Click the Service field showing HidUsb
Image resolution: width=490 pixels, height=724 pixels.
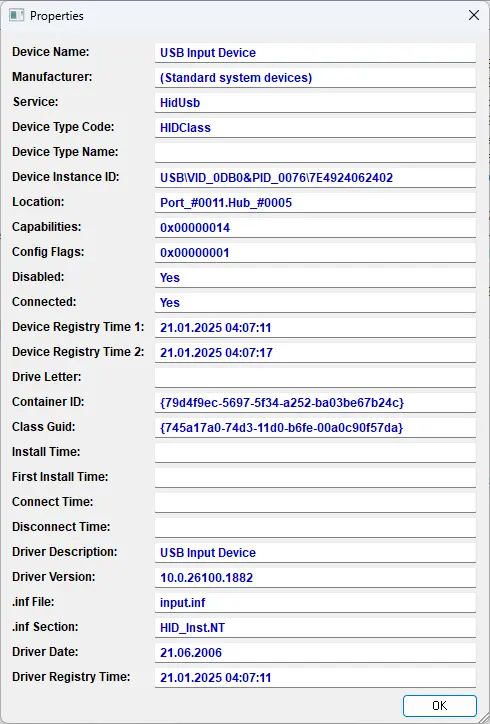click(x=315, y=103)
